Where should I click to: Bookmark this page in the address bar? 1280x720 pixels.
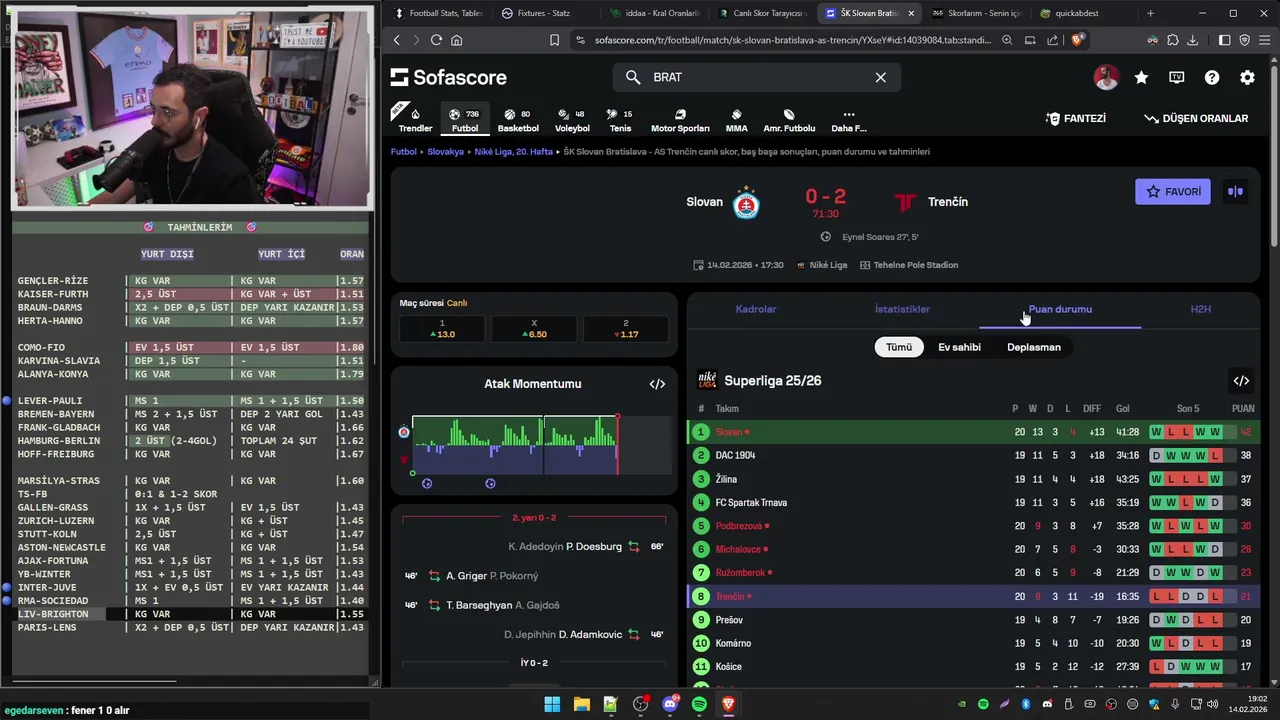(554, 40)
